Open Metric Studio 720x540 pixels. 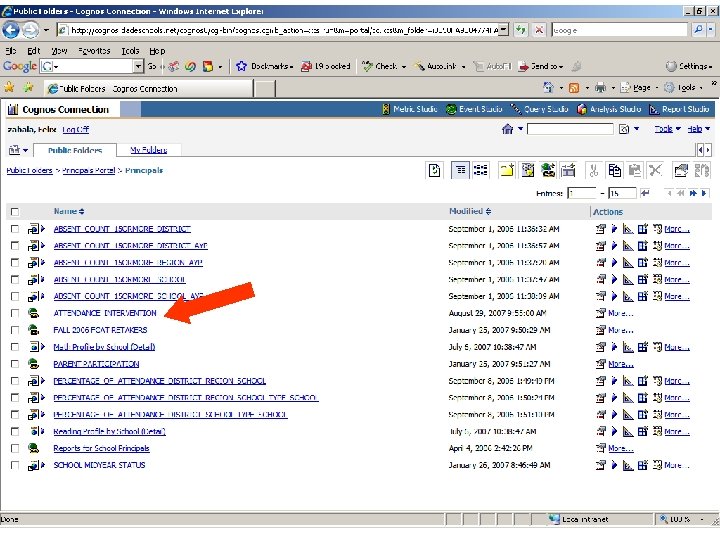coord(410,109)
